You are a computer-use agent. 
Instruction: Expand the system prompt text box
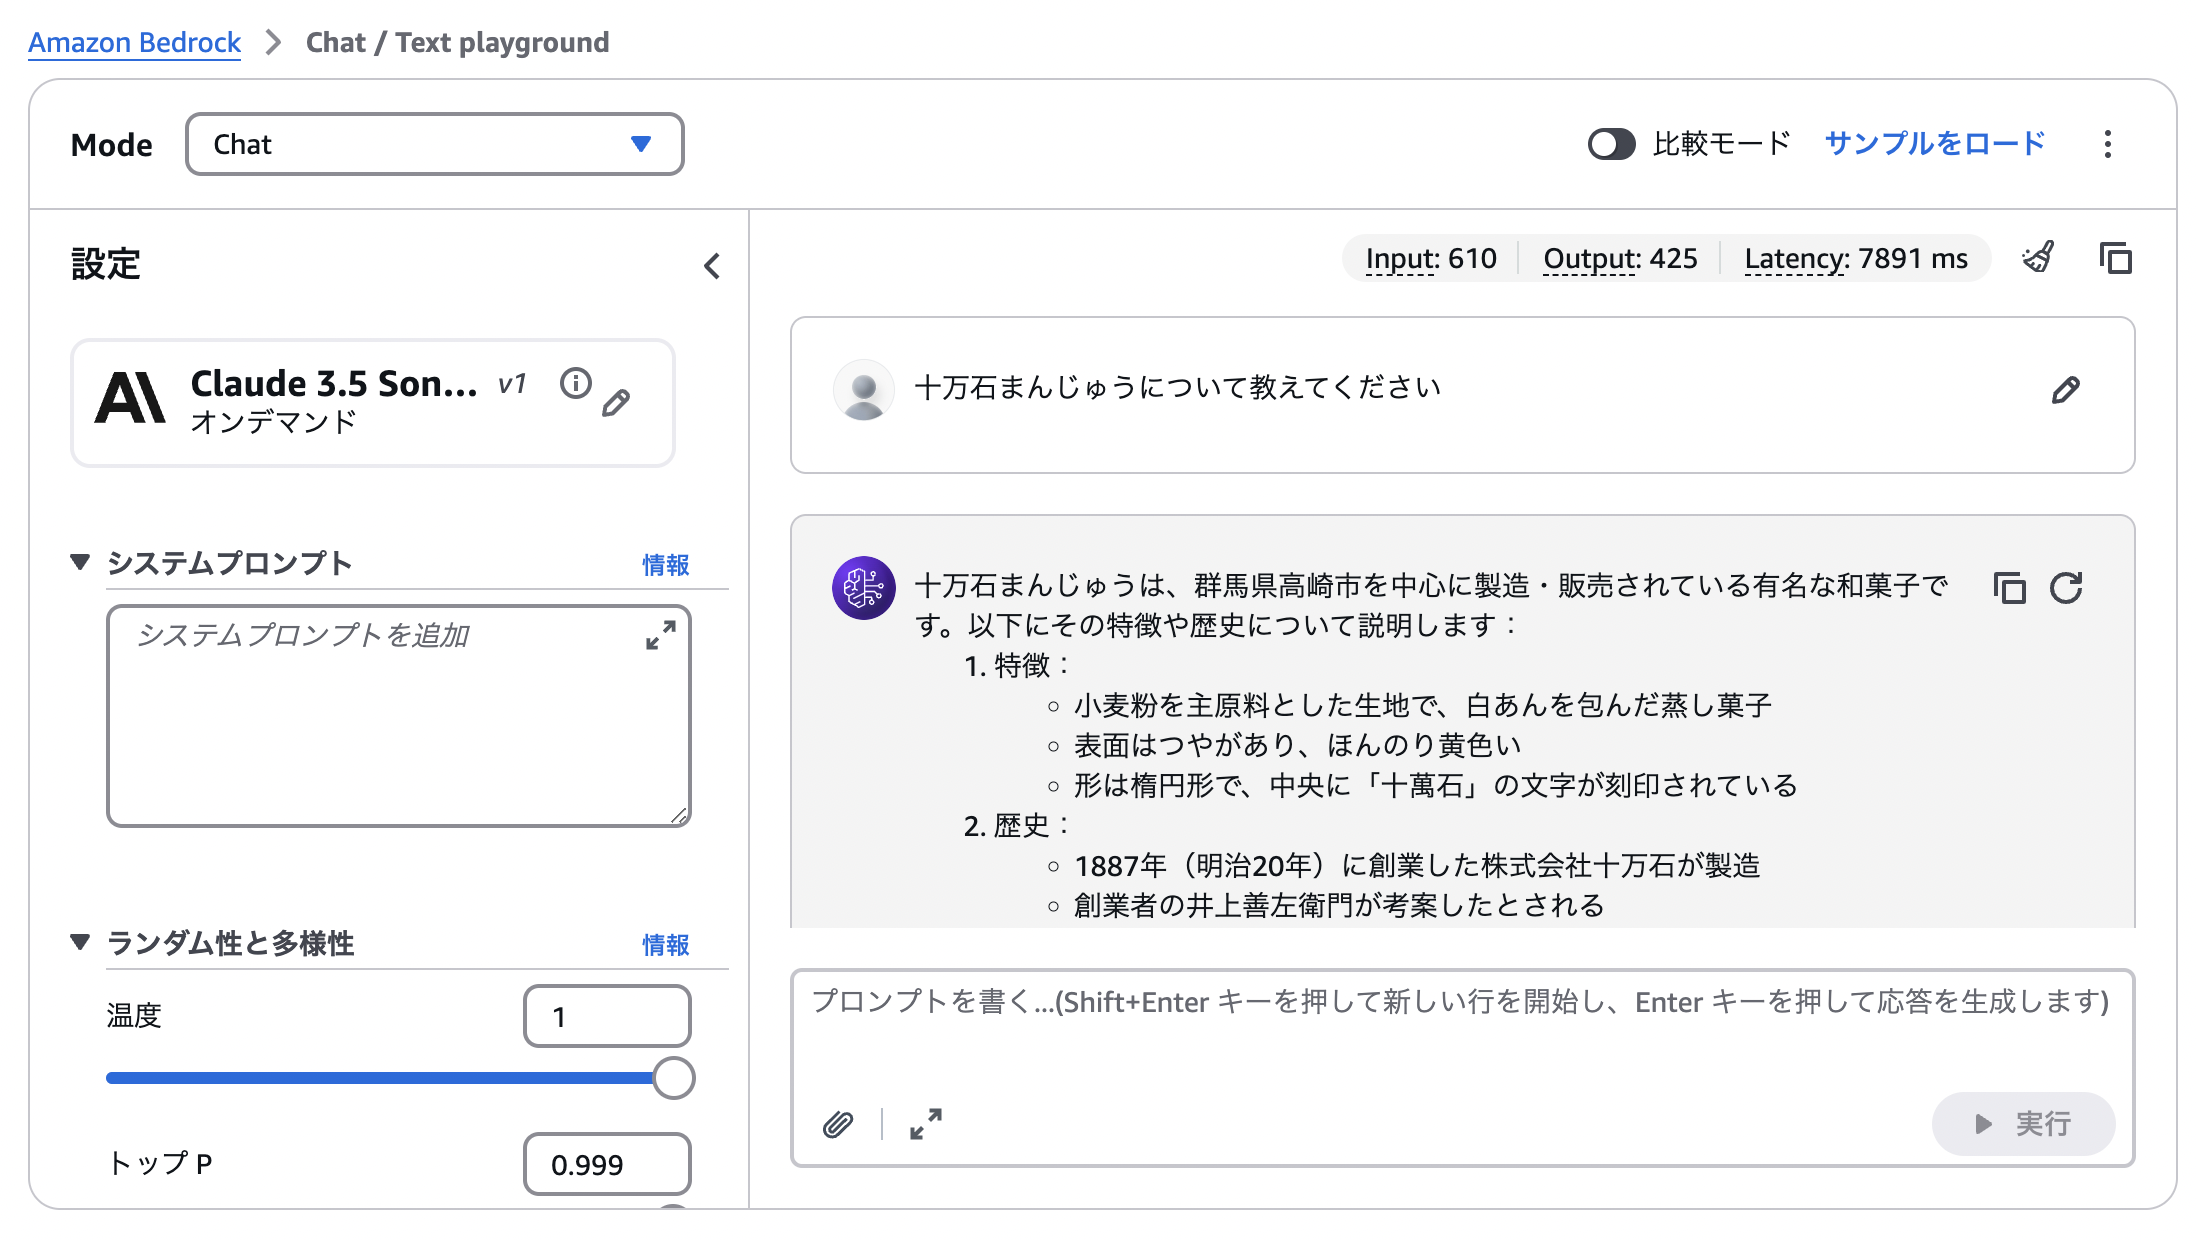pos(661,635)
